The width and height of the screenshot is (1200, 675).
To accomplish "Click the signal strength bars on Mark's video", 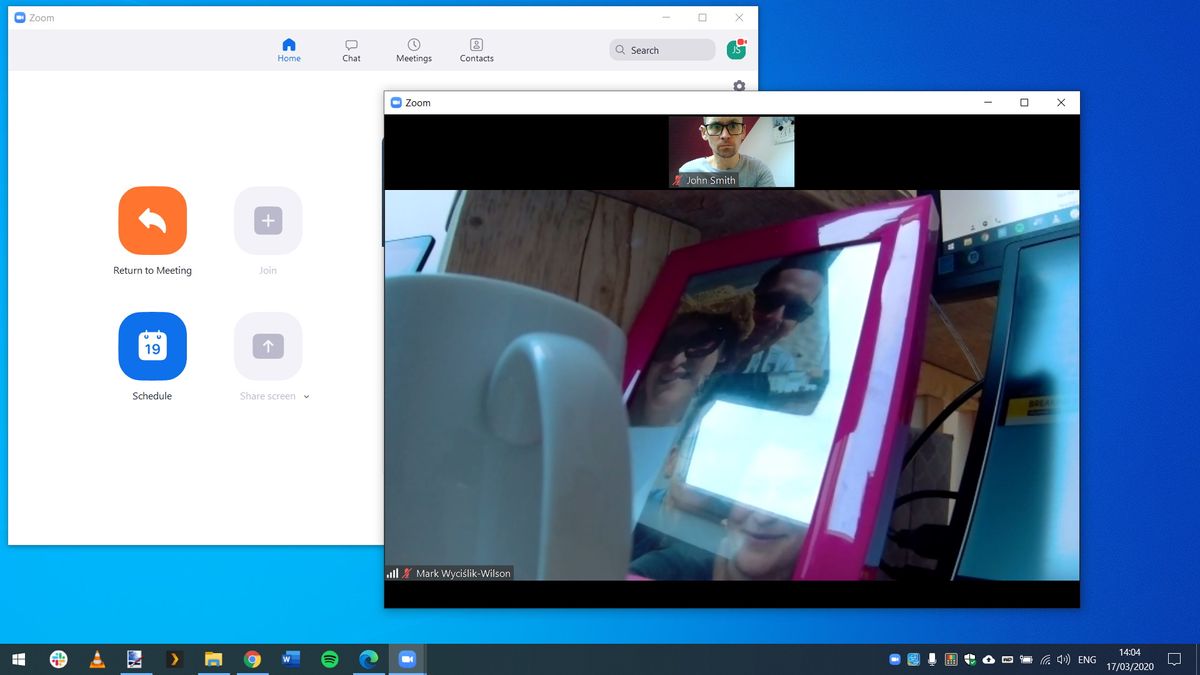I will (392, 573).
